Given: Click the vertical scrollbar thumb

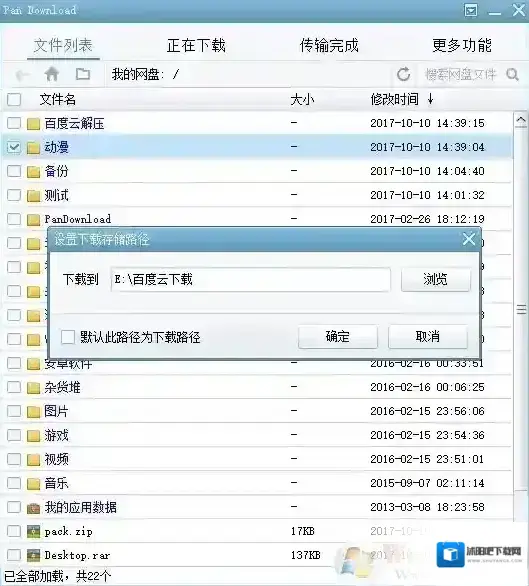Looking at the screenshot, I should point(521,310).
